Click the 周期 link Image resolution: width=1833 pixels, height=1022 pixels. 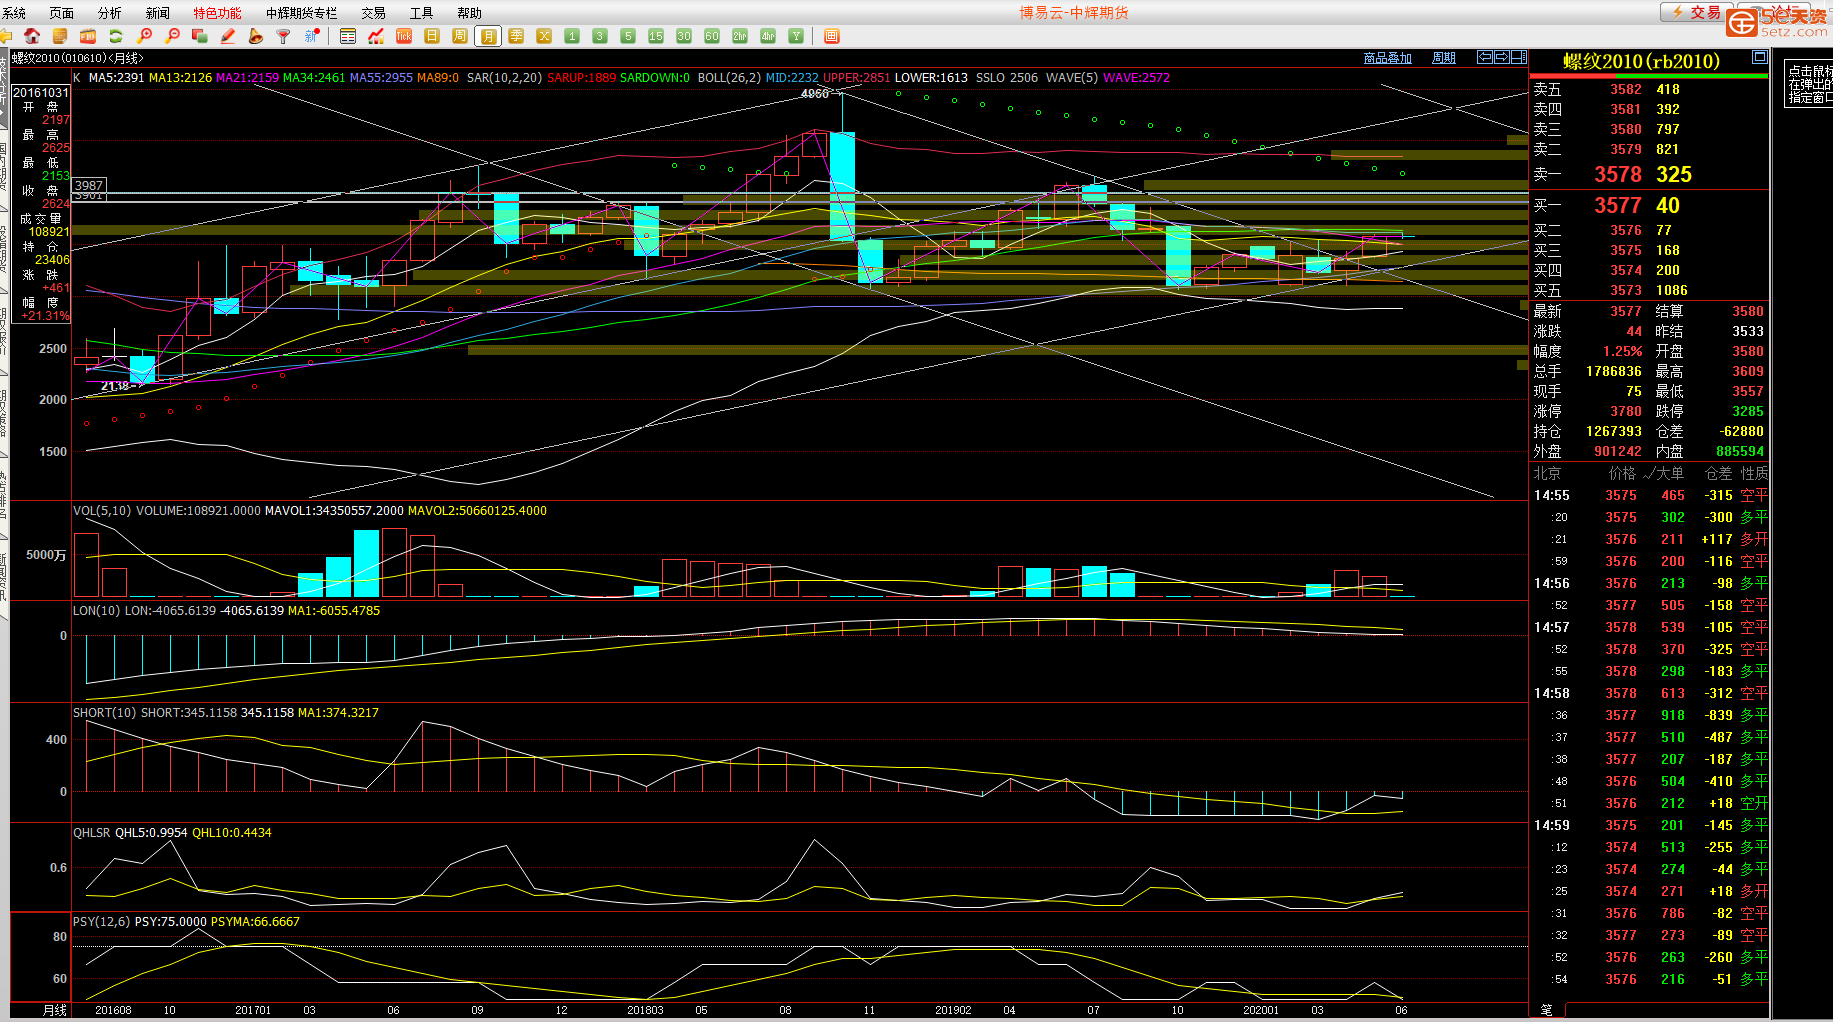click(1444, 58)
